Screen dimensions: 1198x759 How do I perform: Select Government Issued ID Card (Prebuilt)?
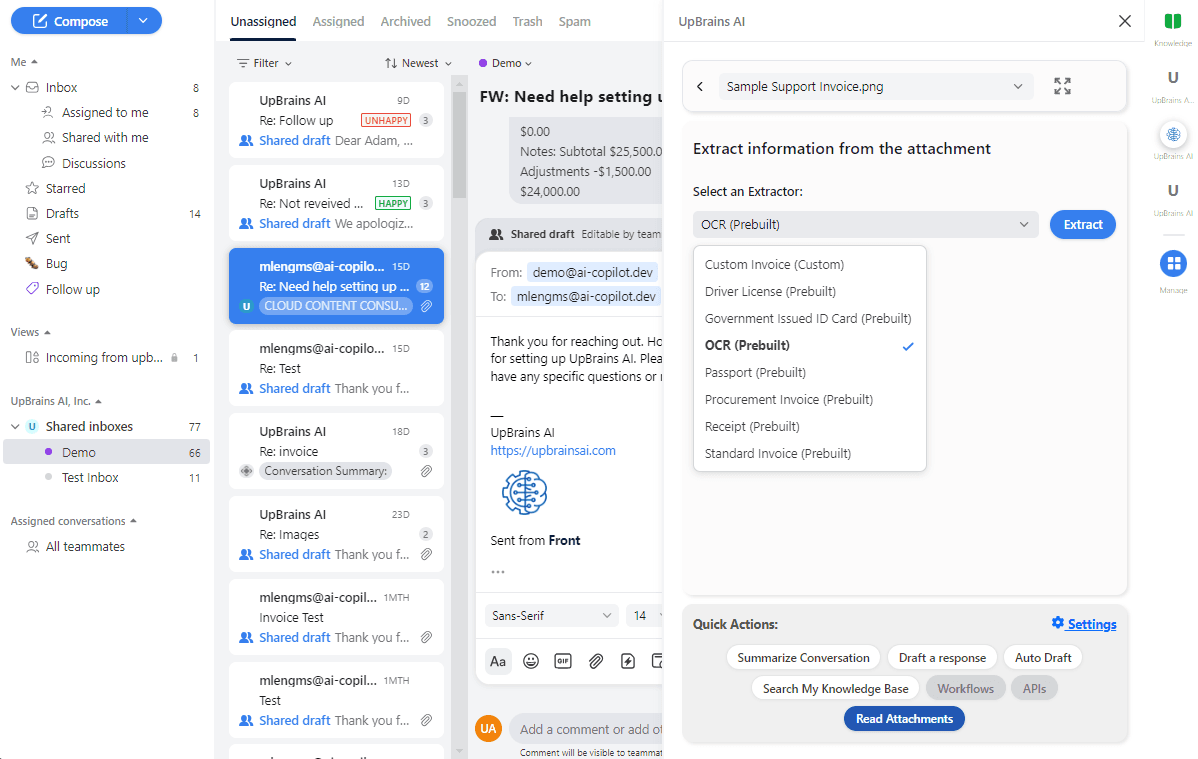810,318
